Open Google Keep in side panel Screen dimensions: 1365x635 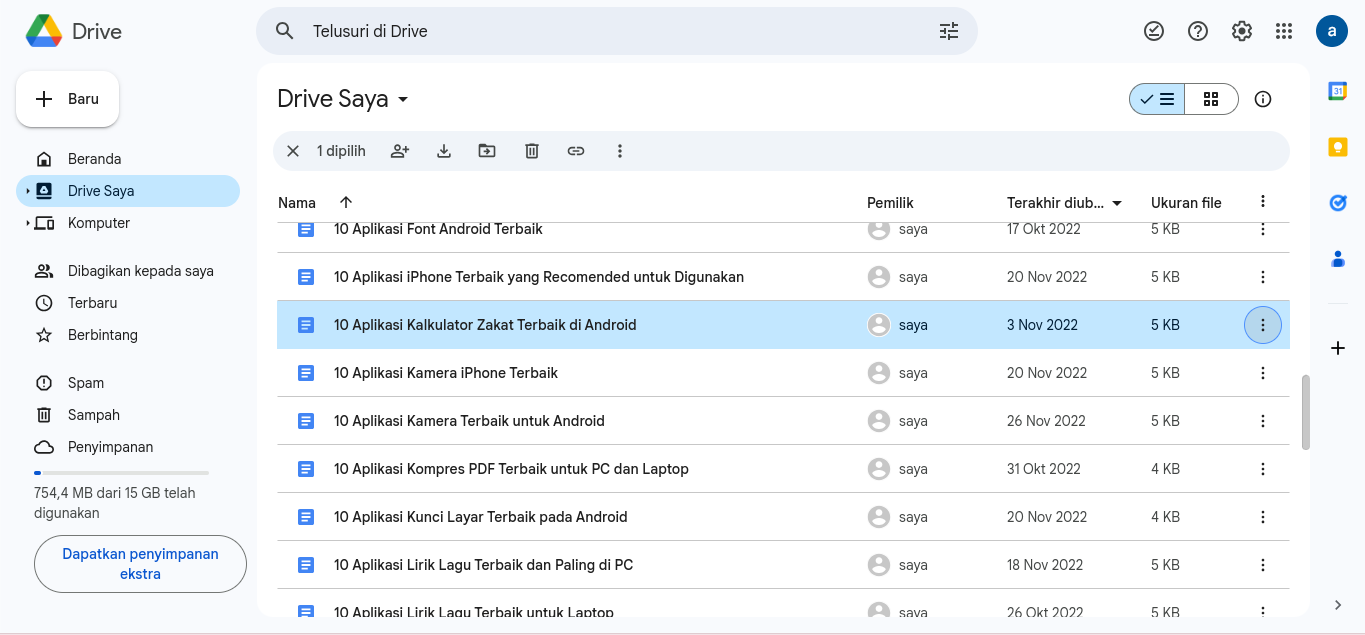pos(1337,147)
